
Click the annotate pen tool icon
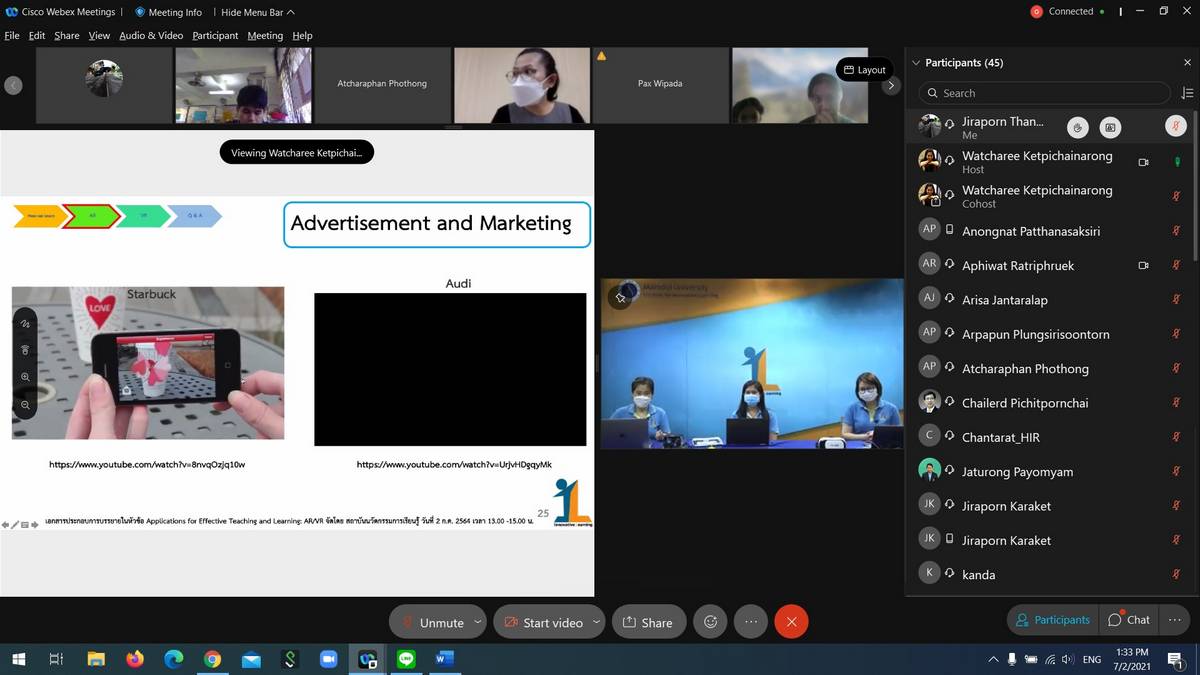(26, 324)
